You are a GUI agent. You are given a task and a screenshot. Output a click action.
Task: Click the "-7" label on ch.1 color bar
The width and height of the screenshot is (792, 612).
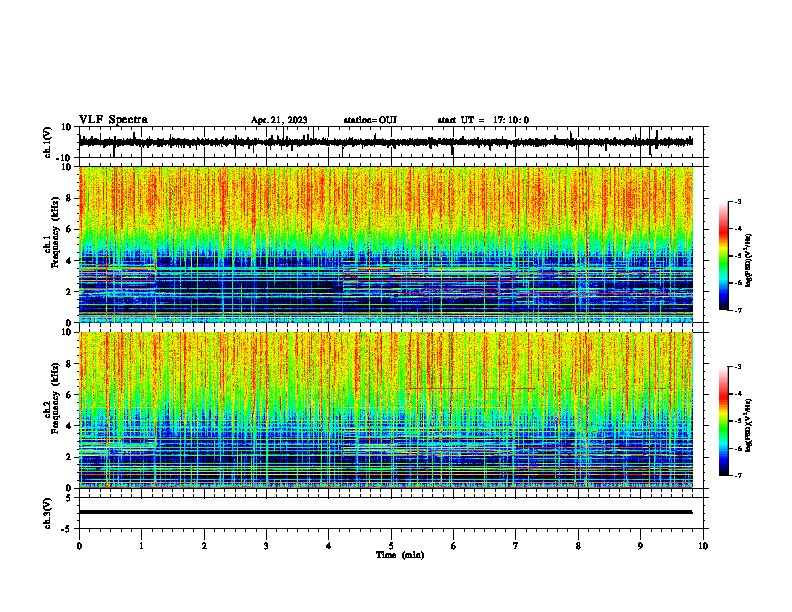[738, 310]
